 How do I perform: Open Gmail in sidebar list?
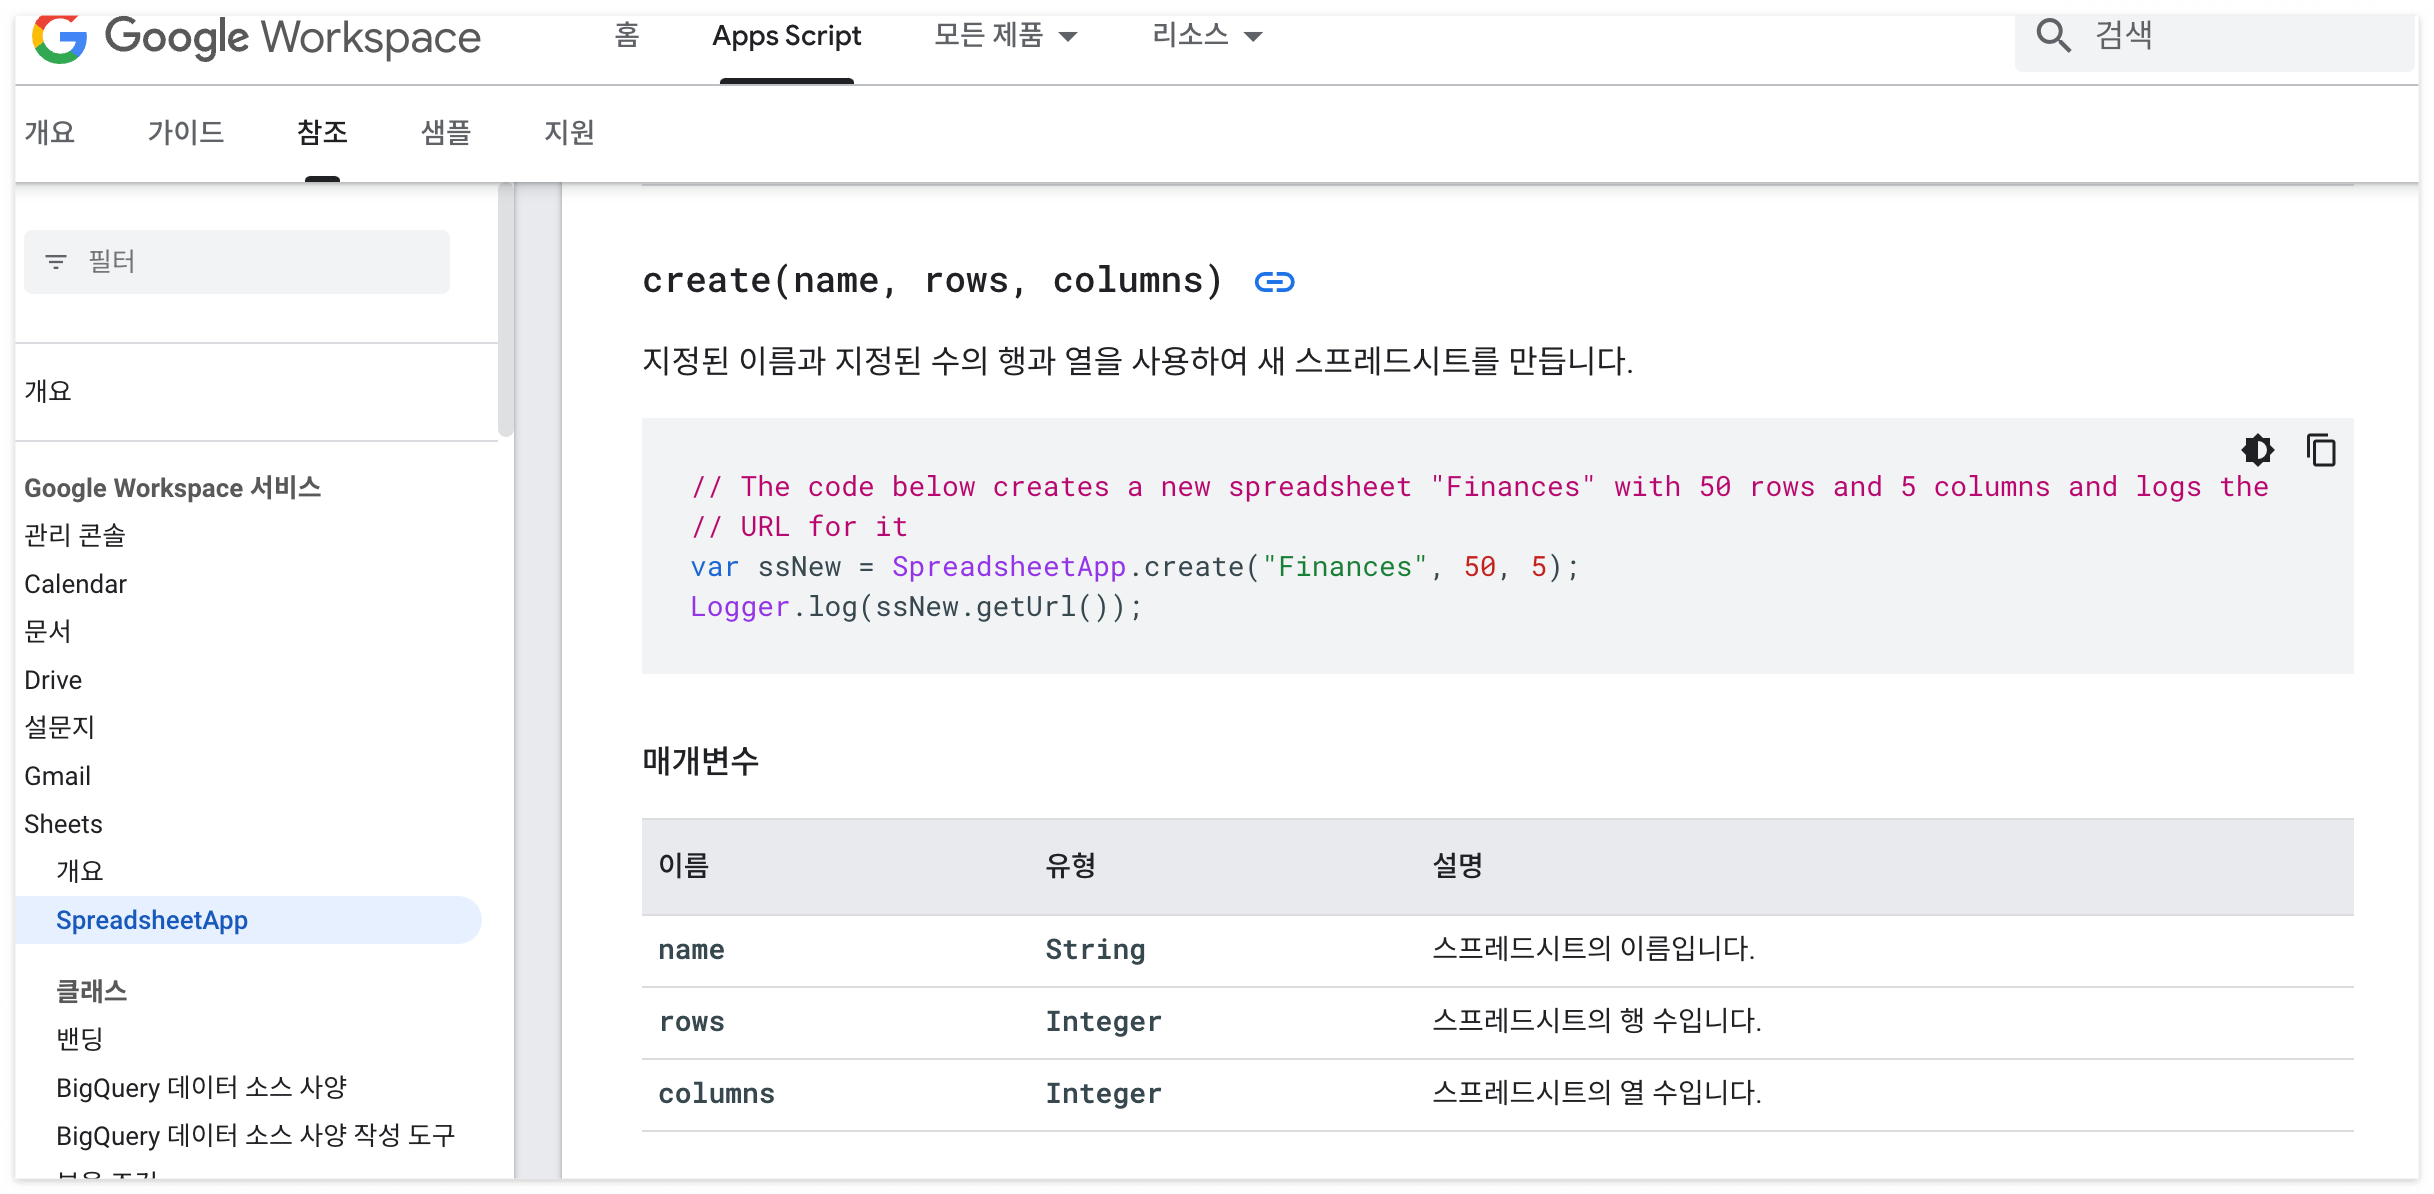(x=57, y=776)
